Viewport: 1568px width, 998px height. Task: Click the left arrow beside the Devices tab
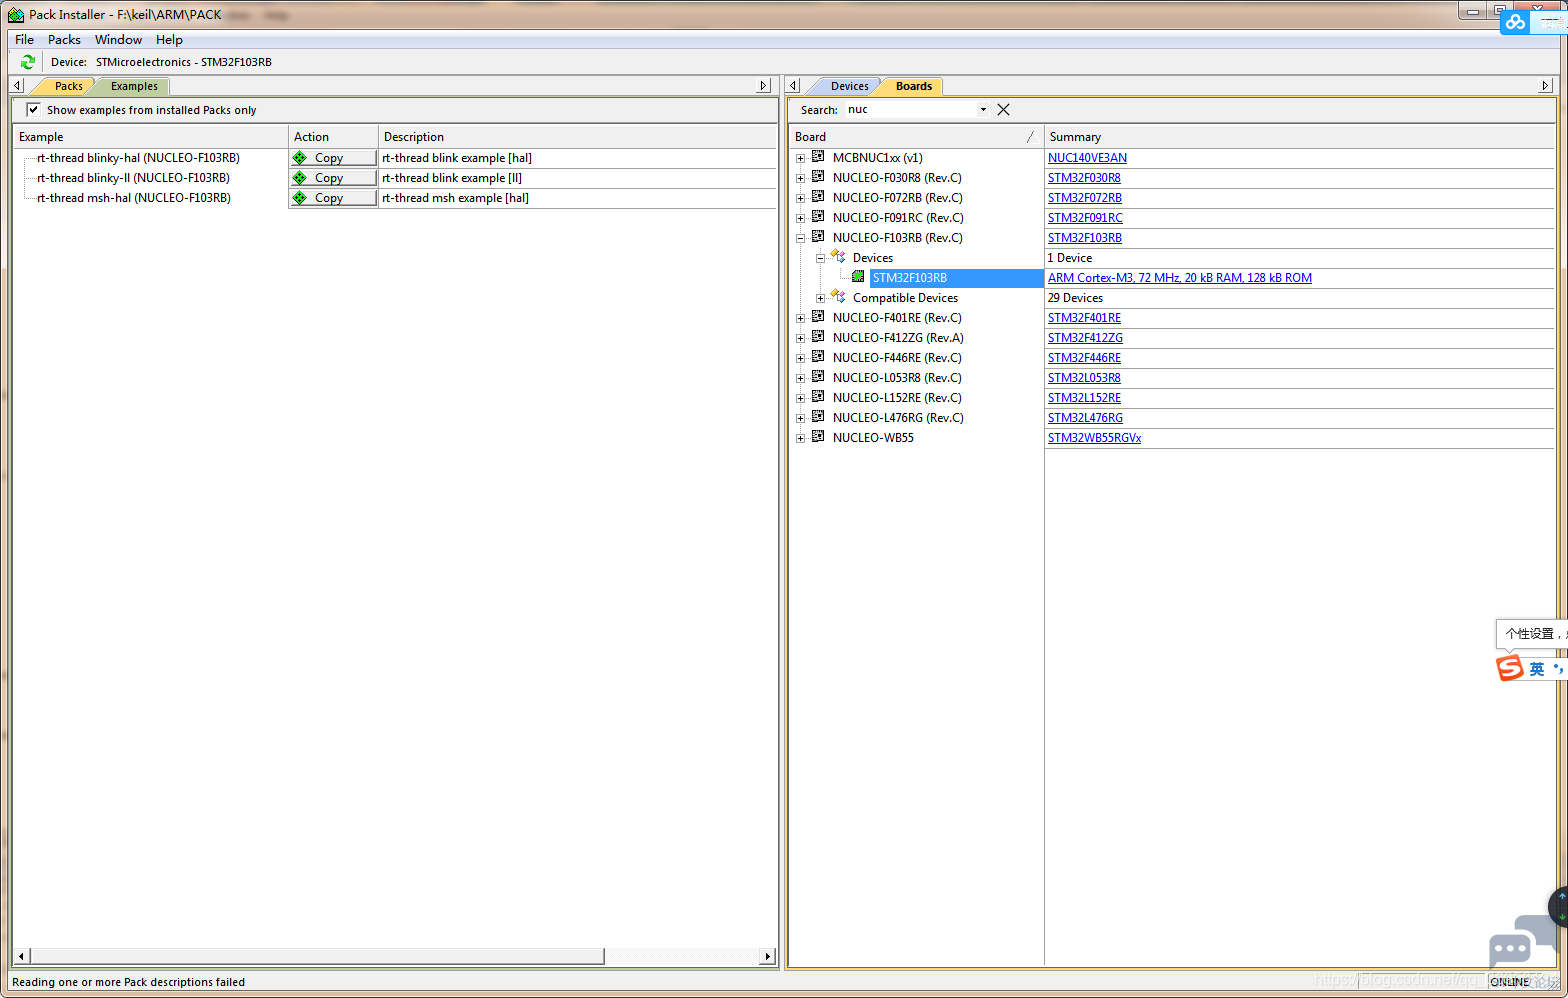coord(793,86)
